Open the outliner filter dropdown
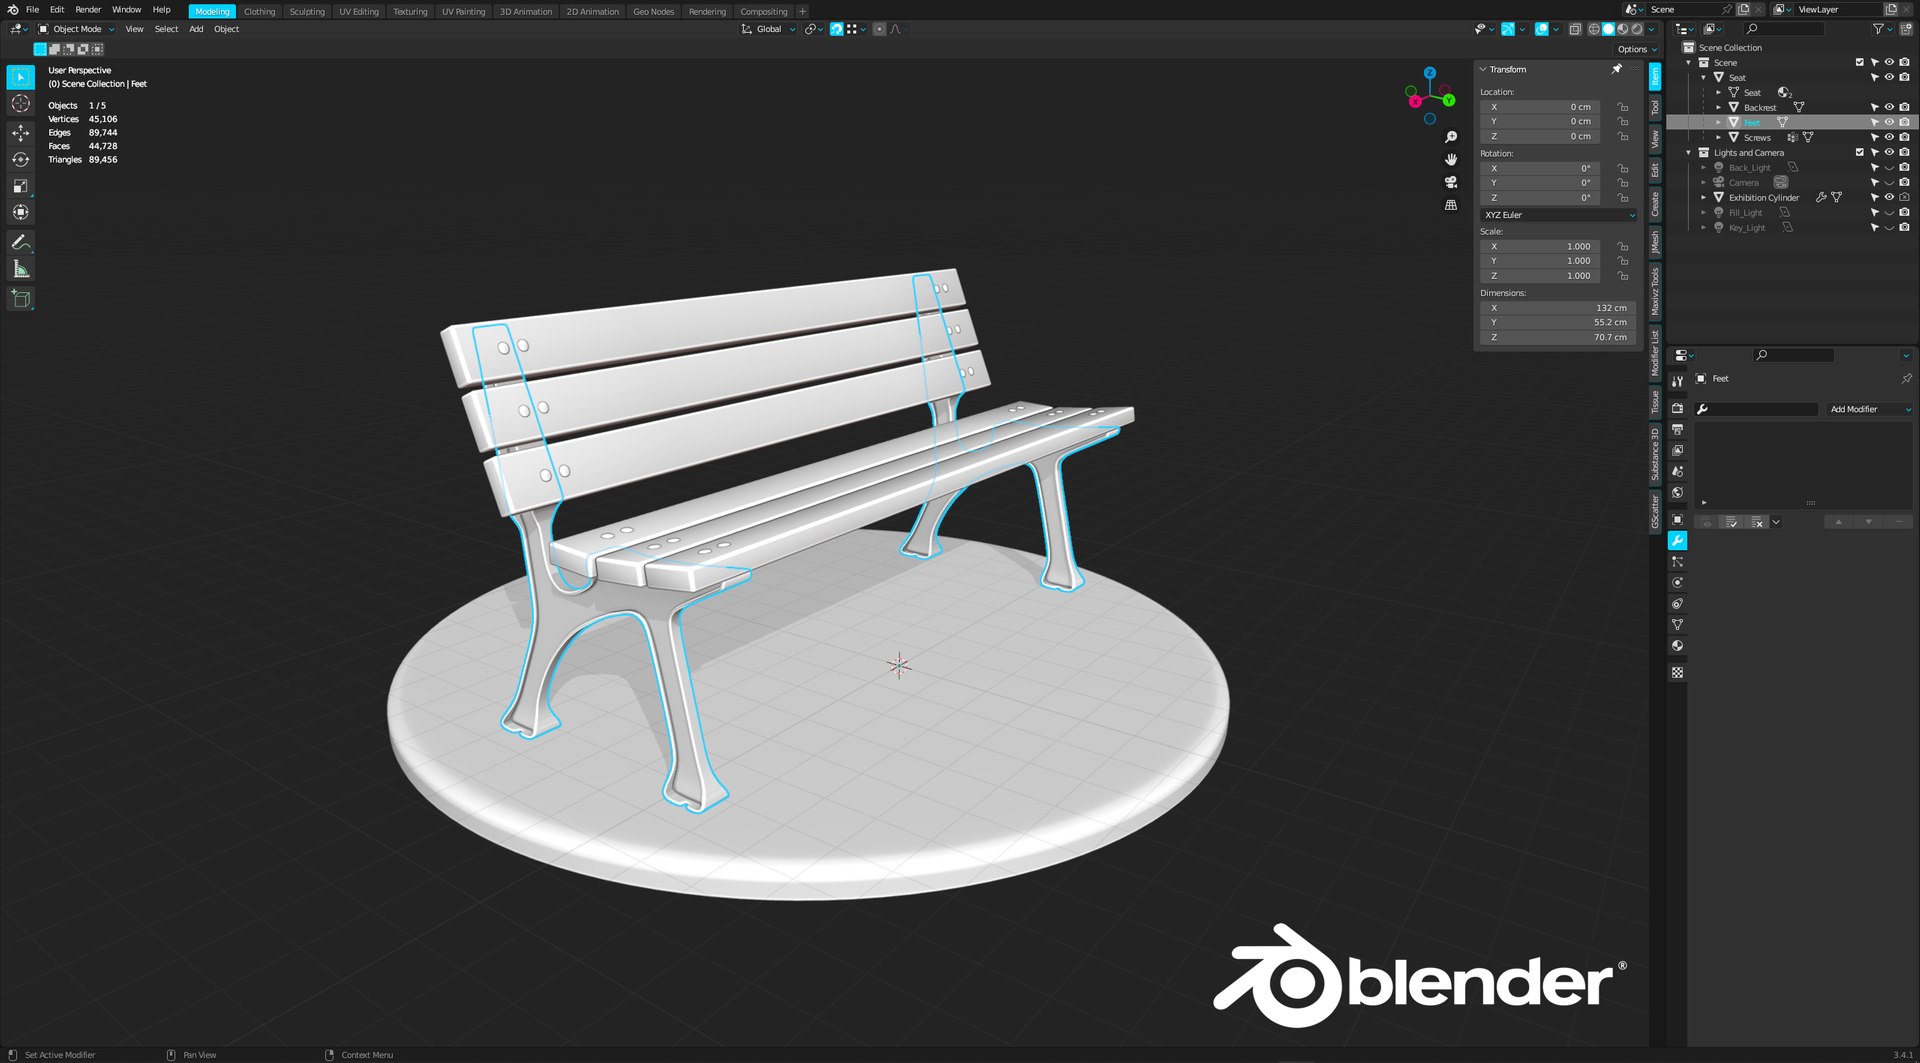 1883,29
